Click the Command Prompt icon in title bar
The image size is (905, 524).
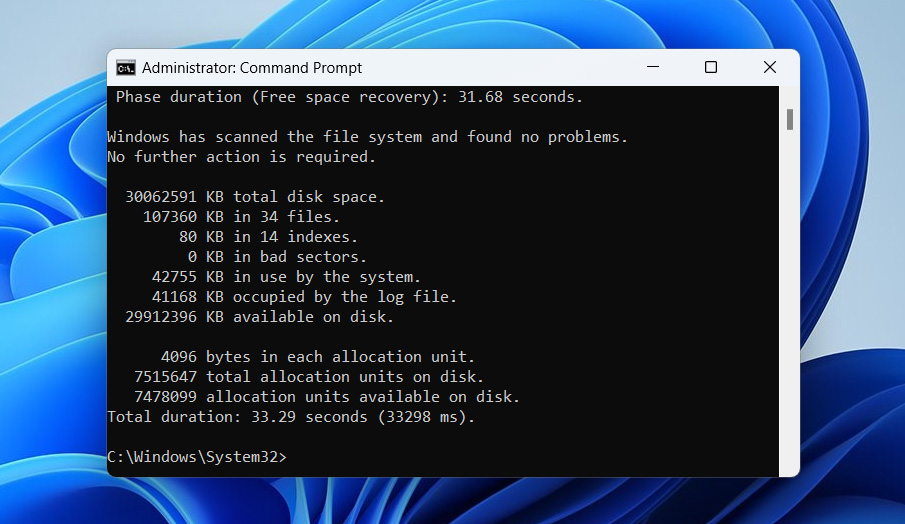pyautogui.click(x=125, y=68)
